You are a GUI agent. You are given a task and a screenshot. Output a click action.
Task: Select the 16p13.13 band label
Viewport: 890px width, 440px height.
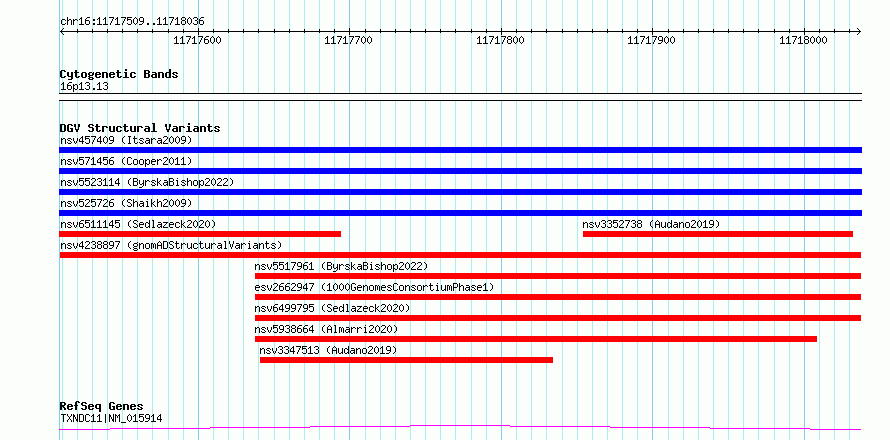pyautogui.click(x=85, y=87)
